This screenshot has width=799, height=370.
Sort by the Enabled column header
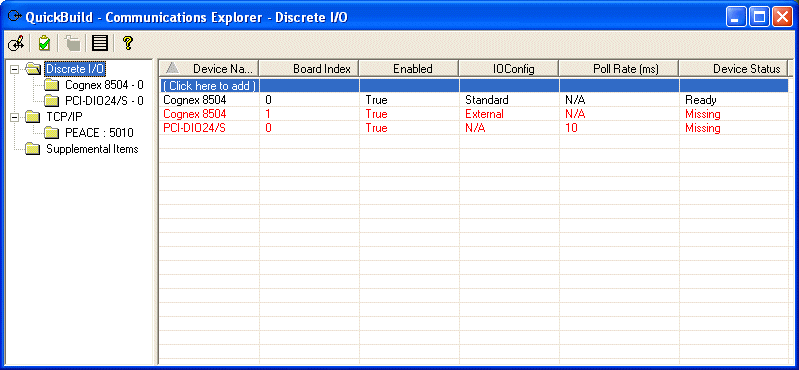click(x=409, y=69)
